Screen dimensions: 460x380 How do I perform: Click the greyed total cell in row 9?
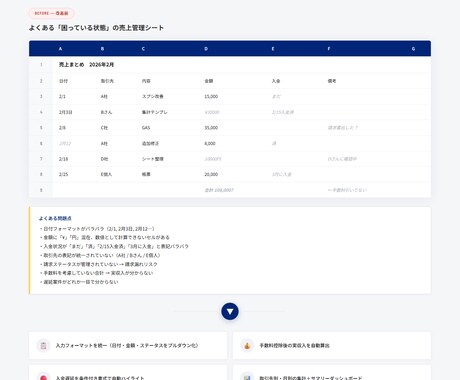coord(219,190)
